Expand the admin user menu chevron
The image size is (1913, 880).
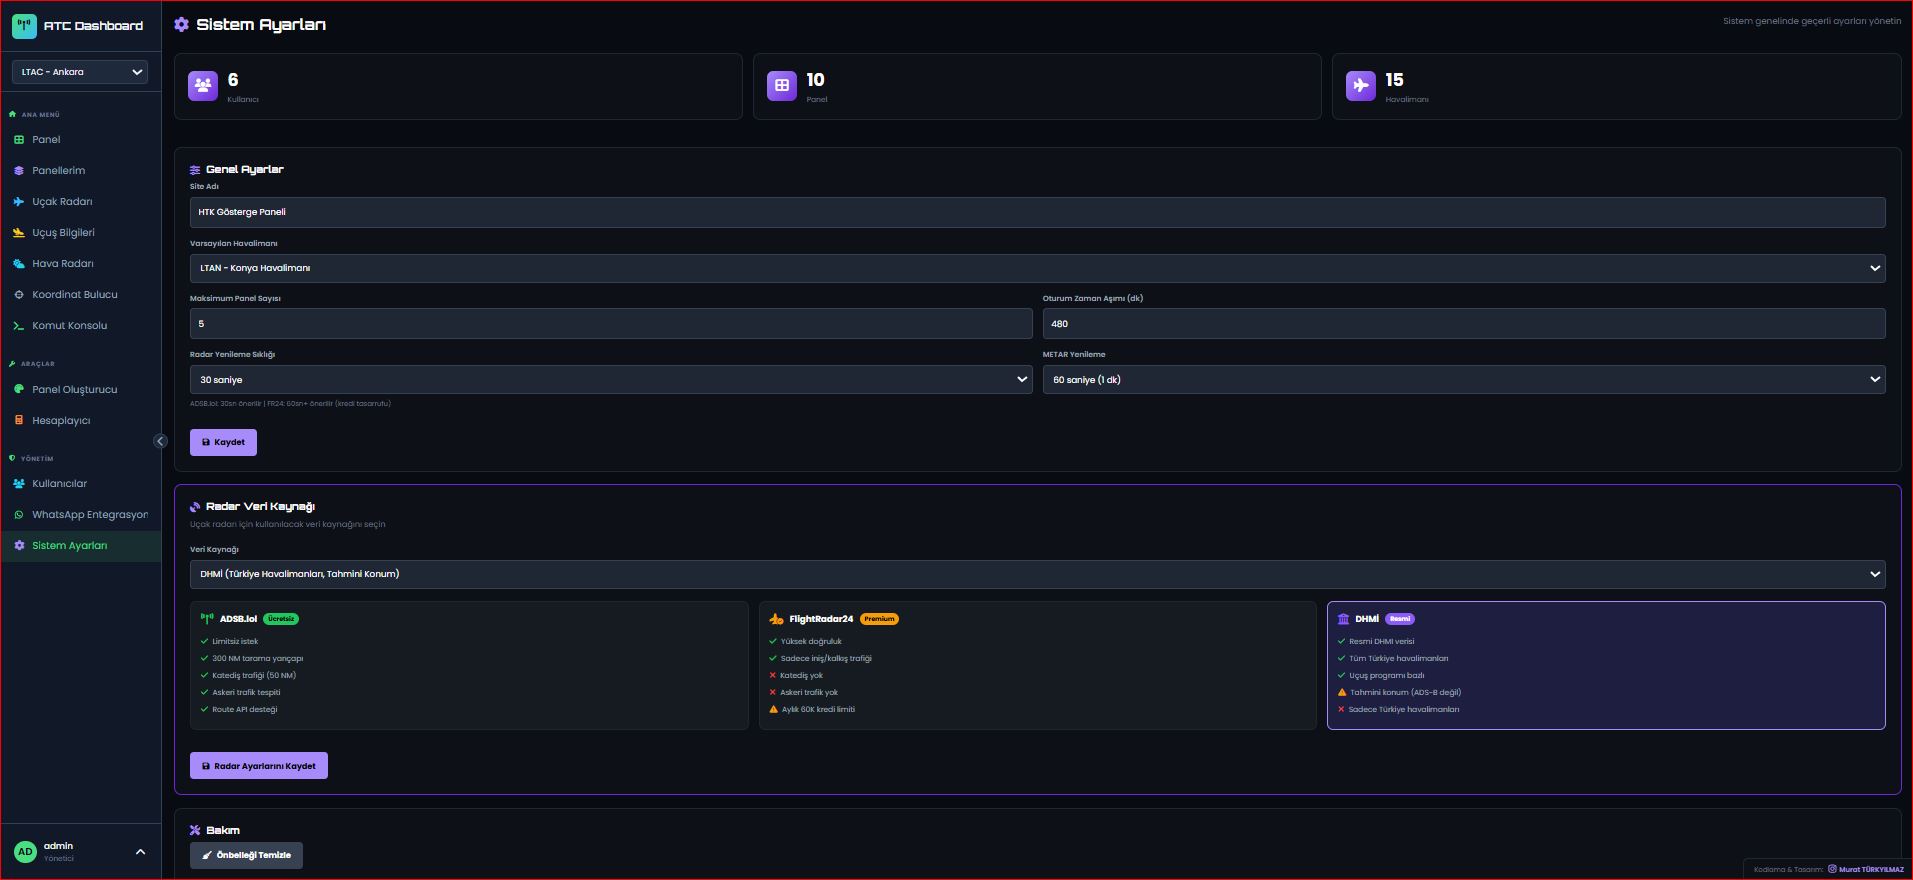[x=140, y=852]
